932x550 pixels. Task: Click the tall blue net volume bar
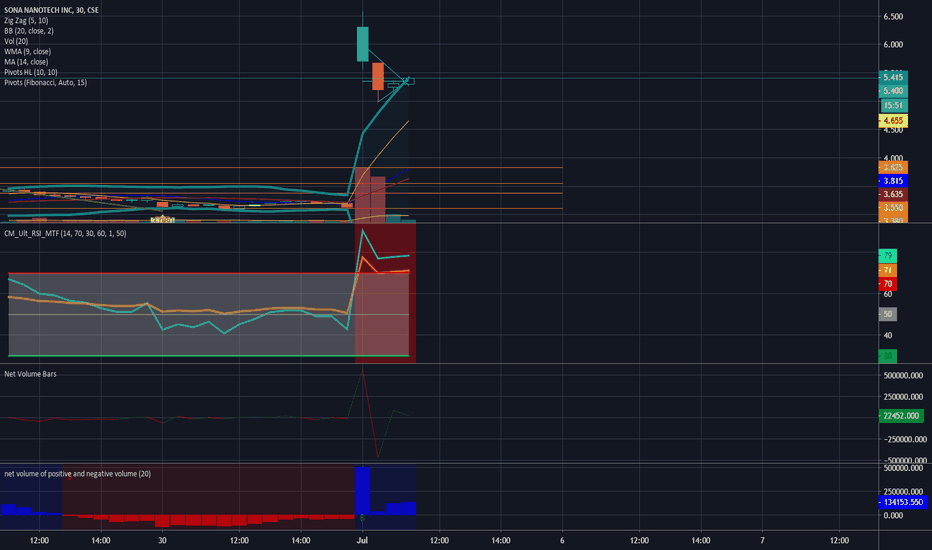click(363, 491)
